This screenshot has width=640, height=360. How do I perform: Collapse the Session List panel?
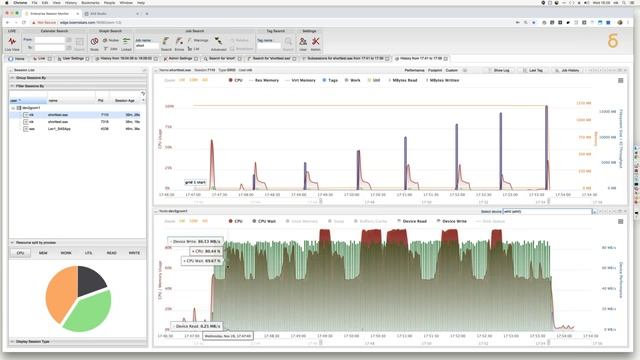point(11,70)
